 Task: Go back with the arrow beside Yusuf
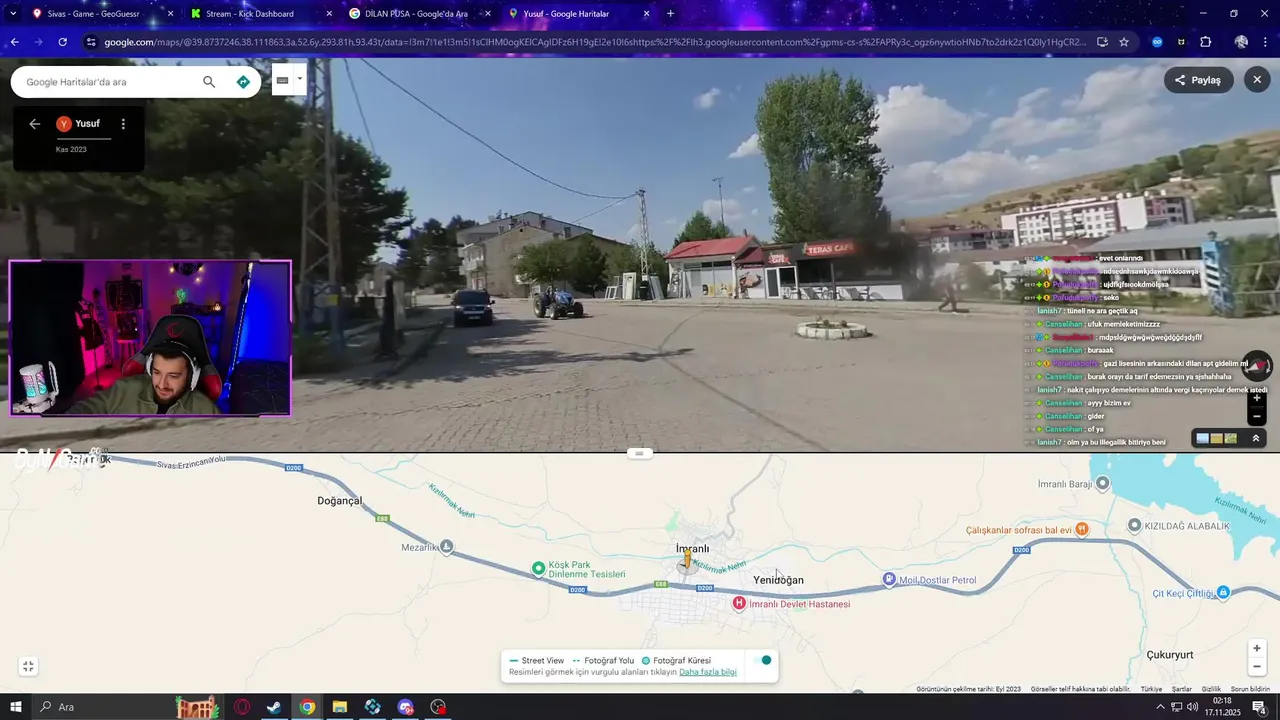pyautogui.click(x=35, y=124)
